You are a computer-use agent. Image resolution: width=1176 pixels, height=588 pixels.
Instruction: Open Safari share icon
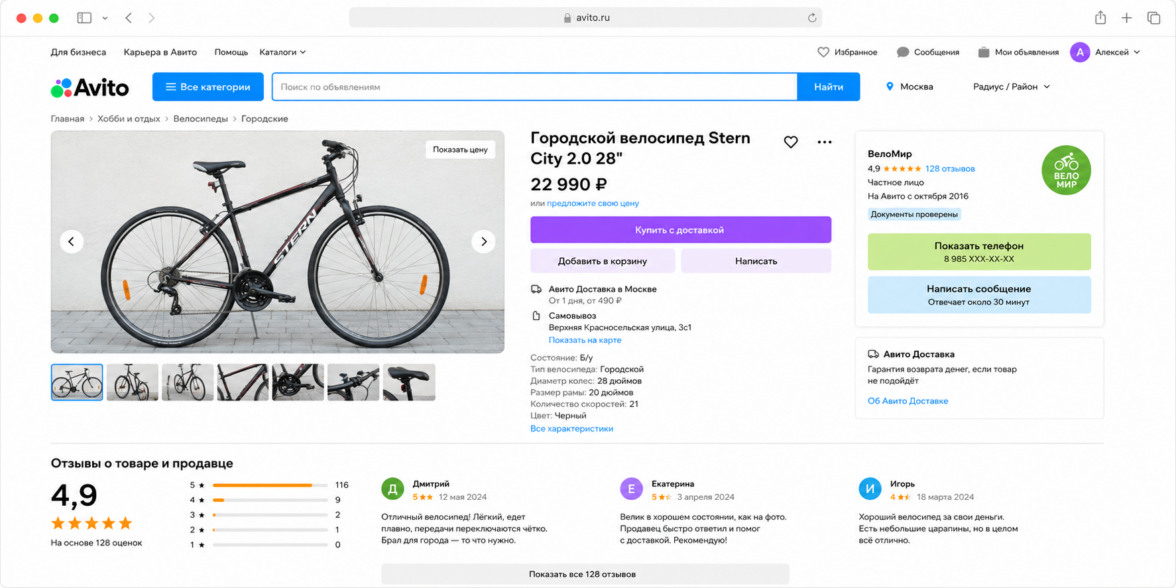point(1100,17)
